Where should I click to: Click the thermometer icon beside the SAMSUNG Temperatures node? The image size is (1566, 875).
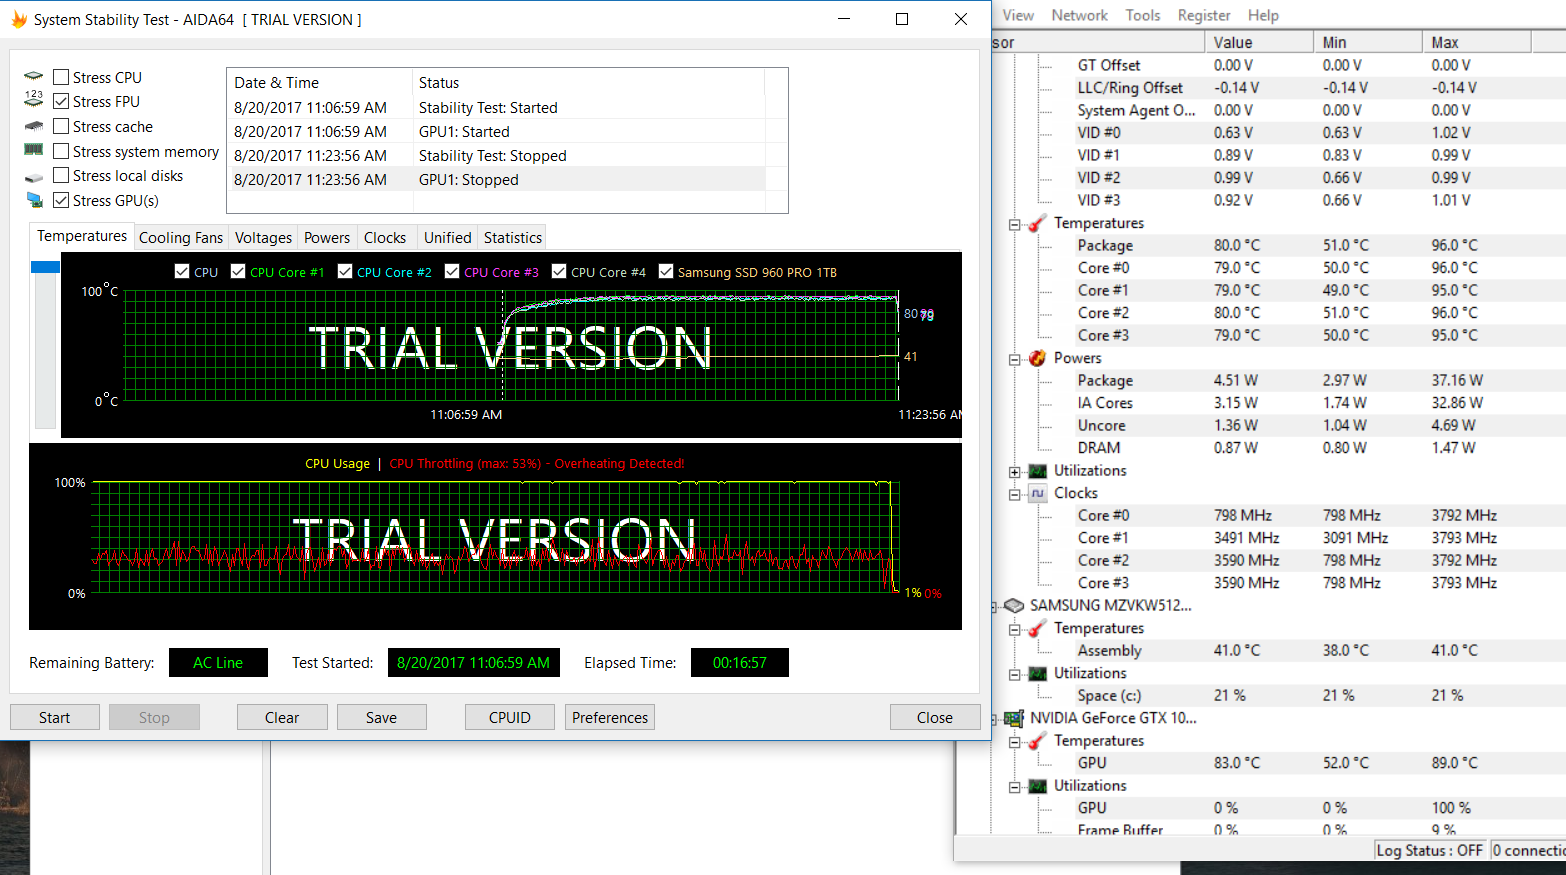click(1038, 628)
